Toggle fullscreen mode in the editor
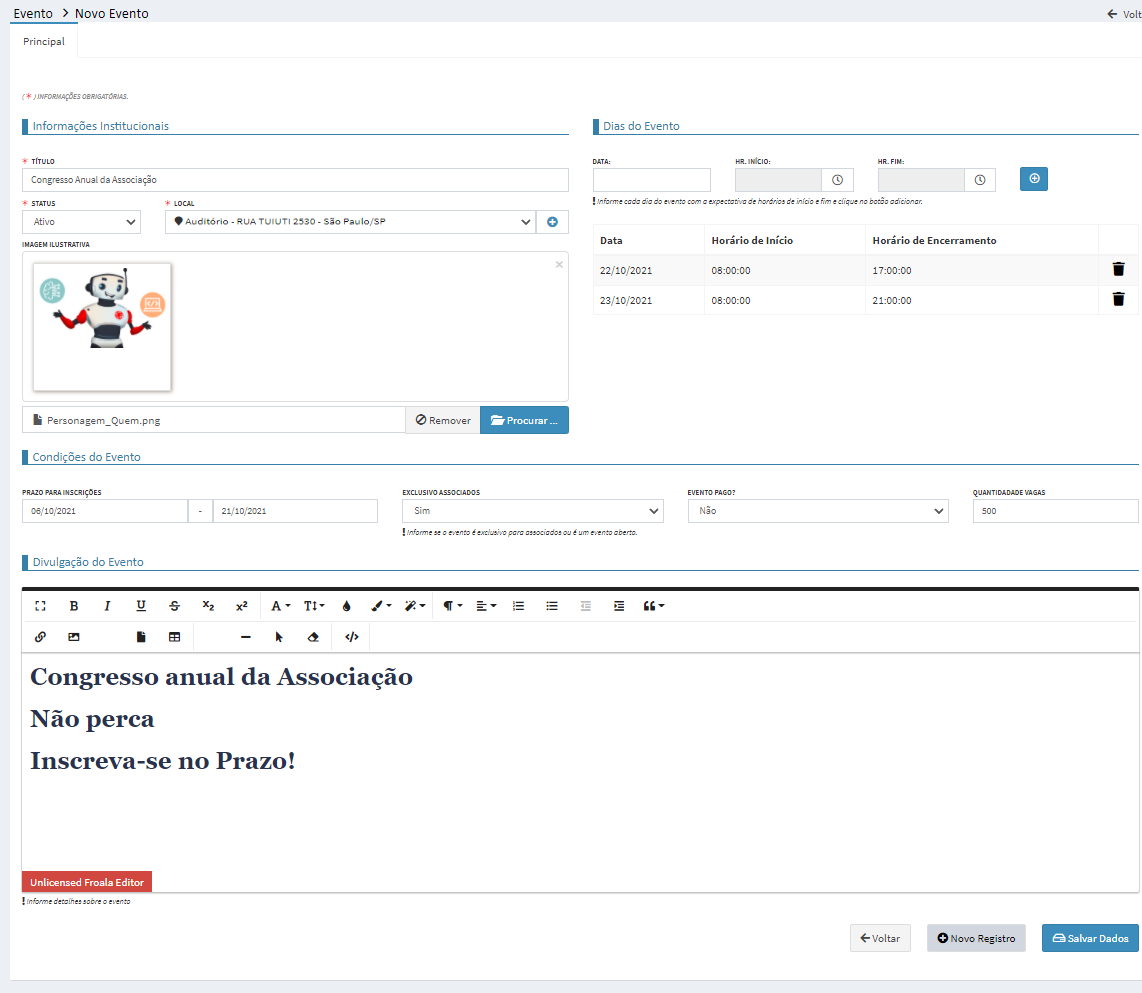Image resolution: width=1142 pixels, height=993 pixels. tap(41, 606)
